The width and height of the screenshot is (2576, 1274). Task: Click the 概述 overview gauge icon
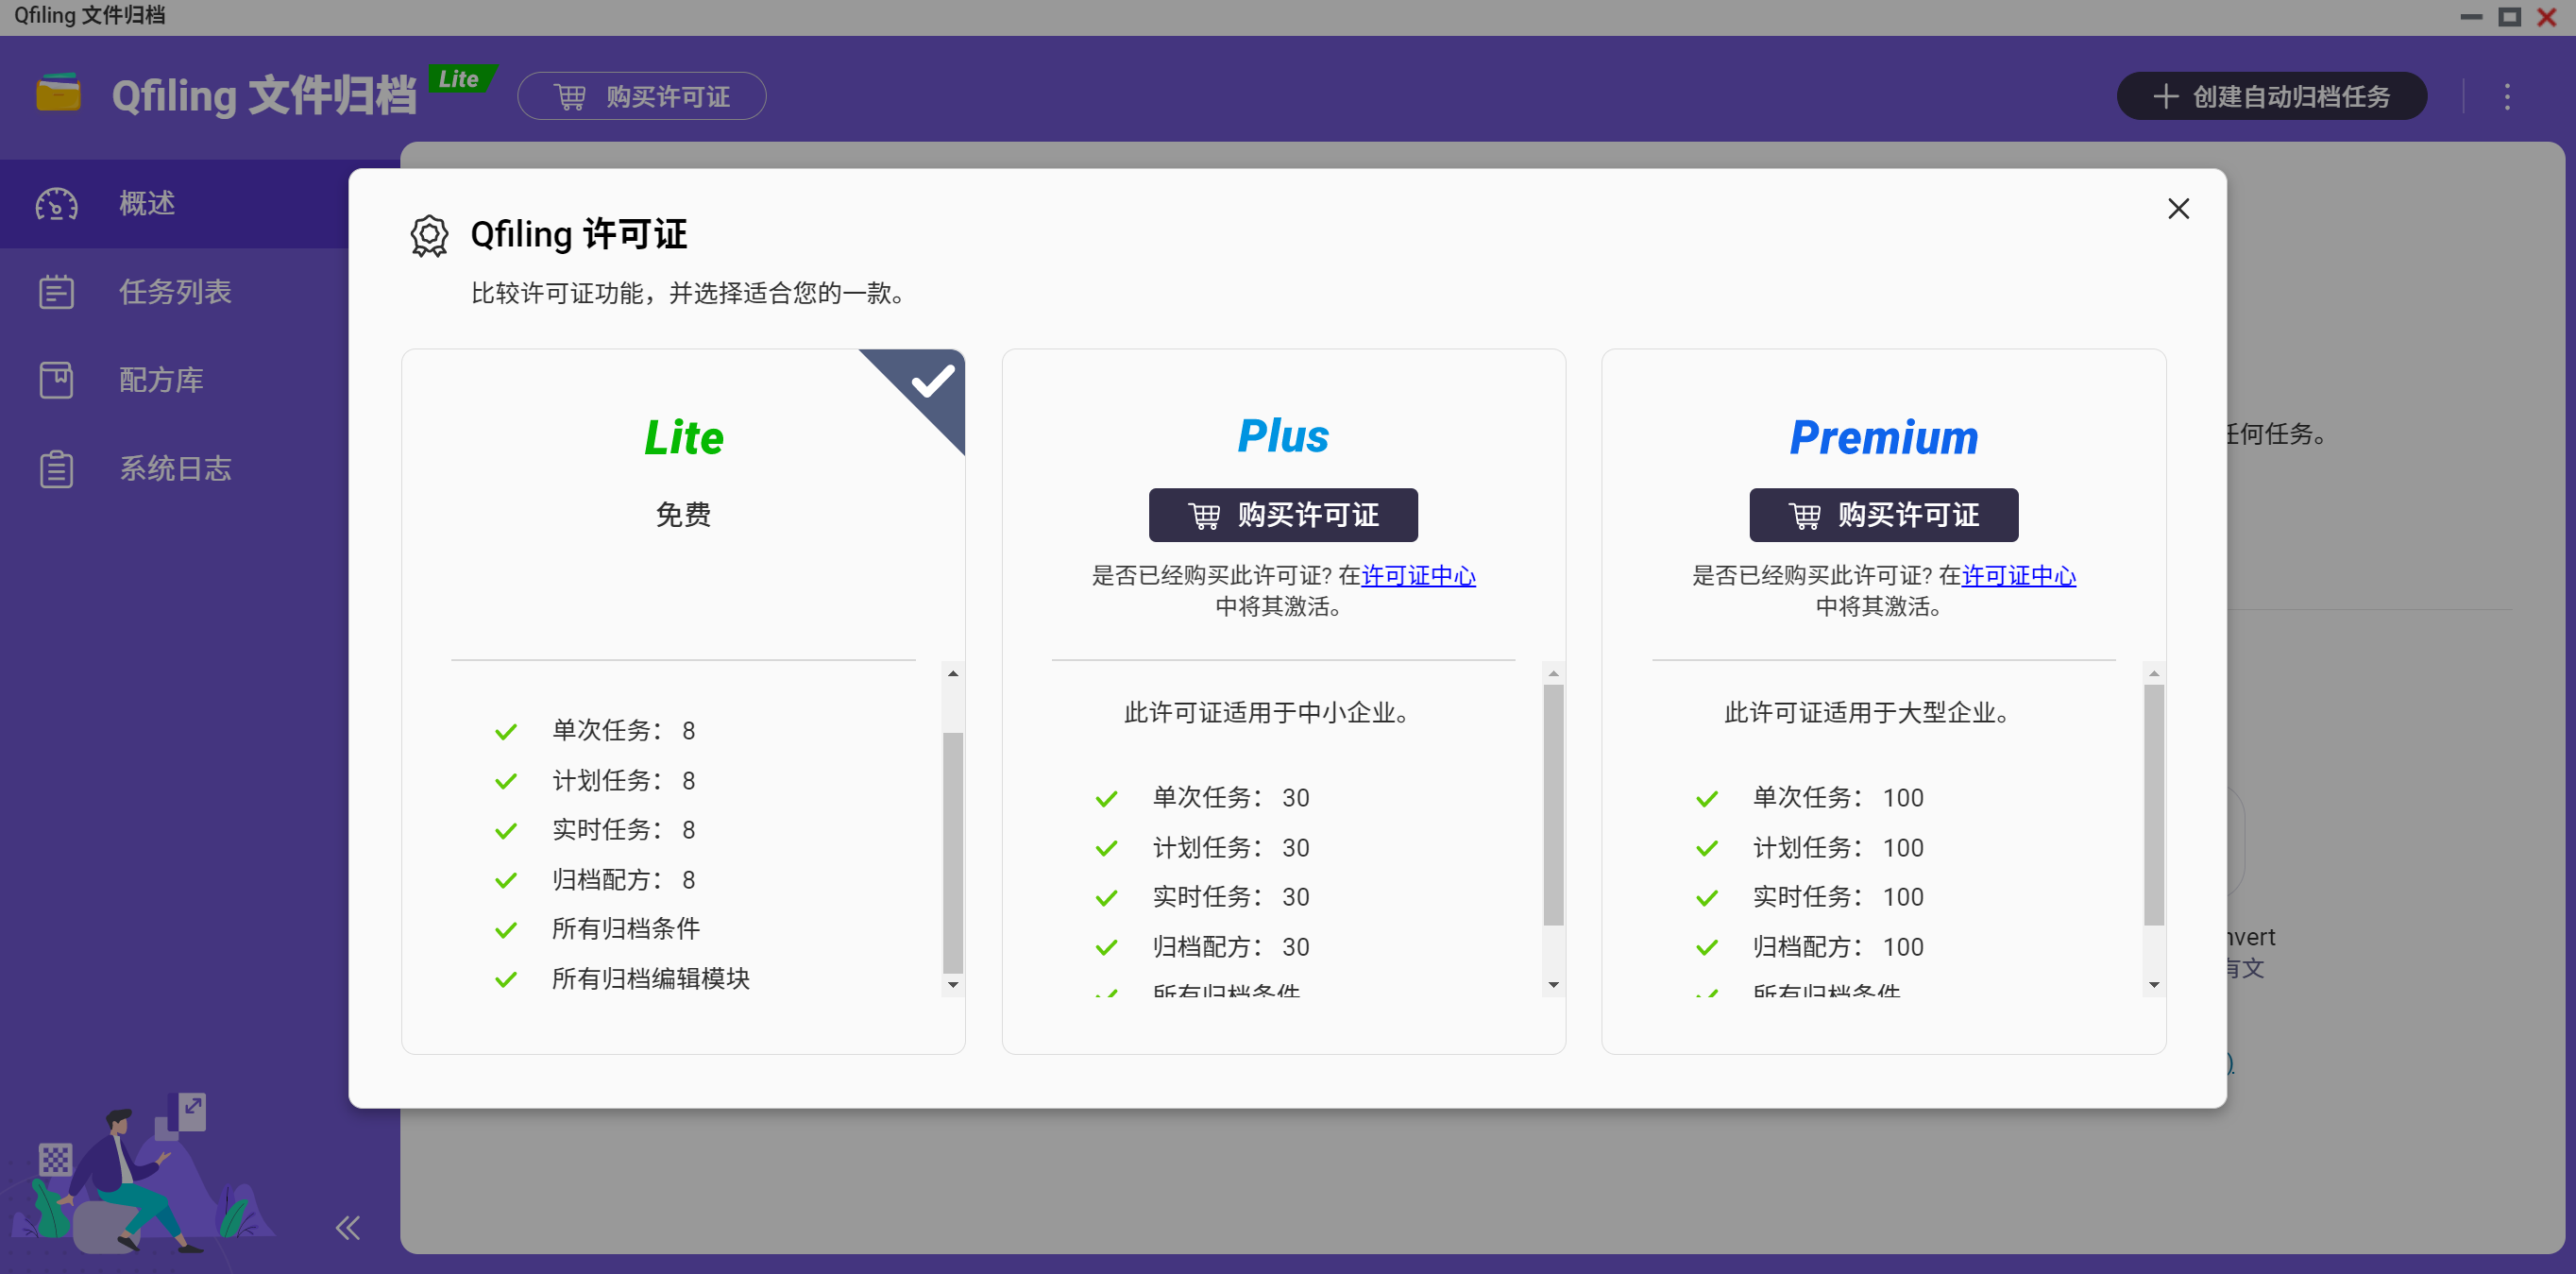coord(56,204)
